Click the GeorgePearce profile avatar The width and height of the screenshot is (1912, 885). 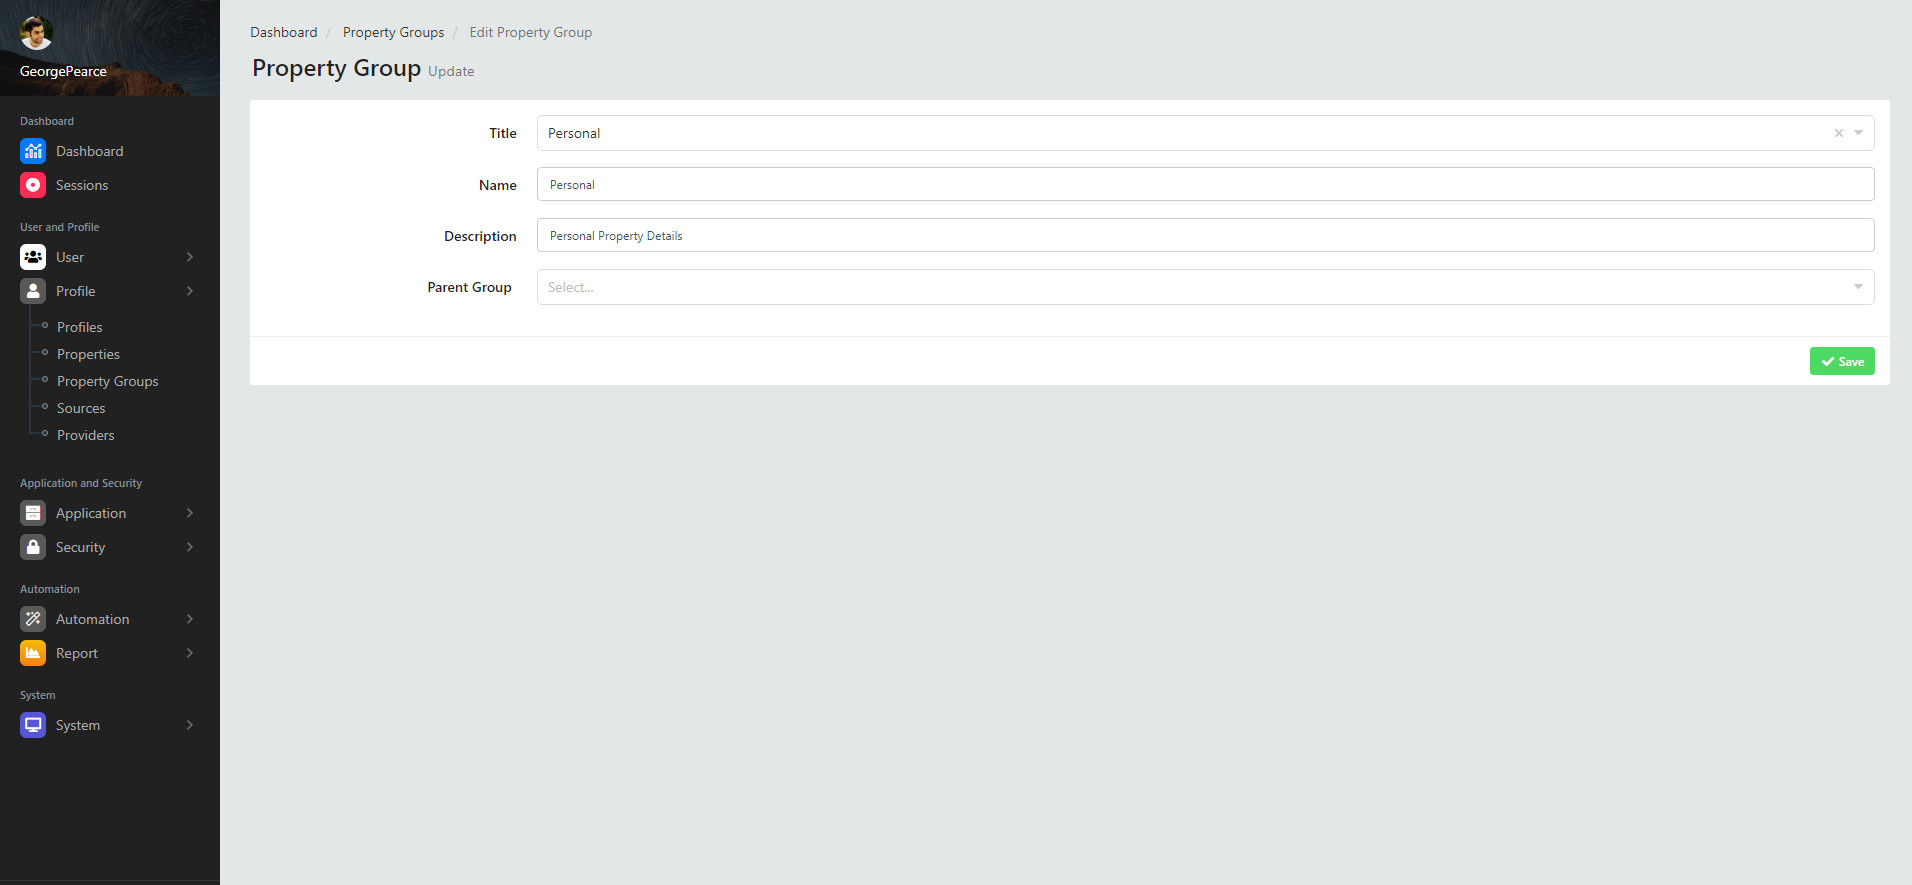(36, 34)
